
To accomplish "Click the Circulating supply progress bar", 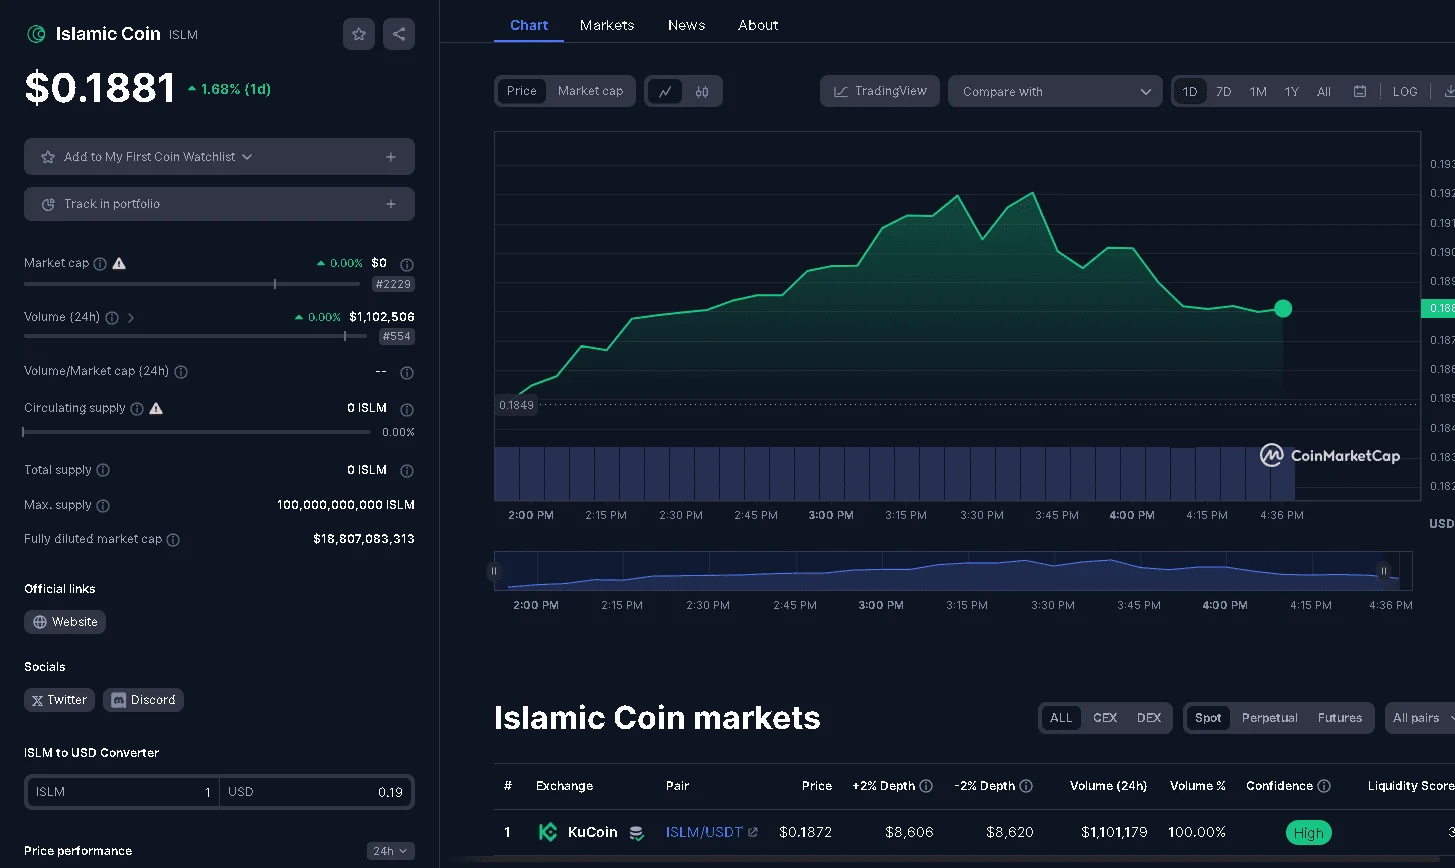I will [196, 432].
